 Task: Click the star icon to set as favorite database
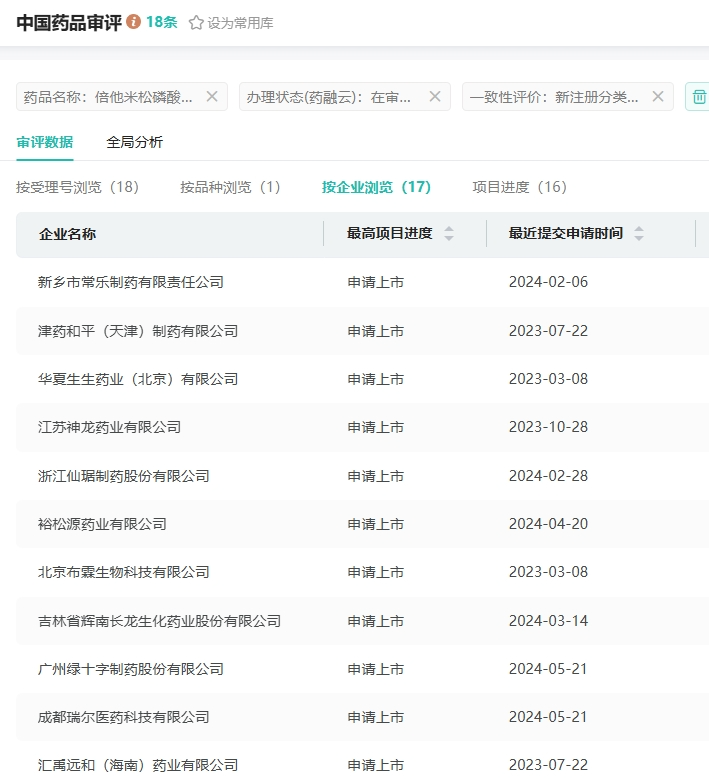click(196, 23)
